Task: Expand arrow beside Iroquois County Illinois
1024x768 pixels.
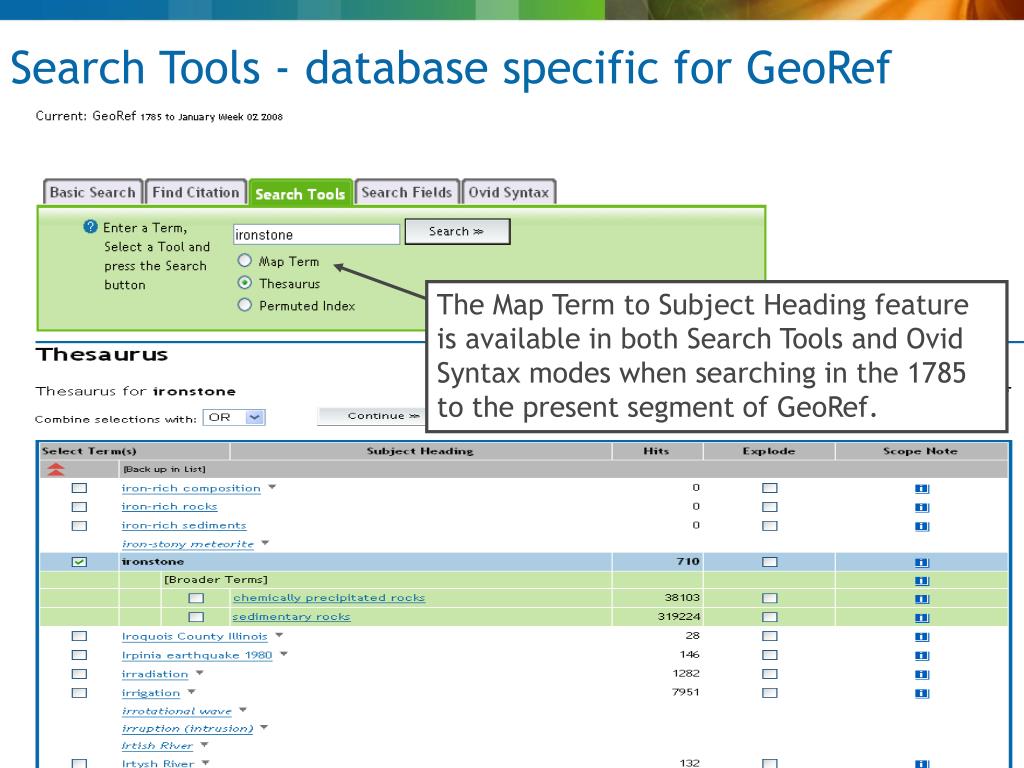Action: point(279,635)
